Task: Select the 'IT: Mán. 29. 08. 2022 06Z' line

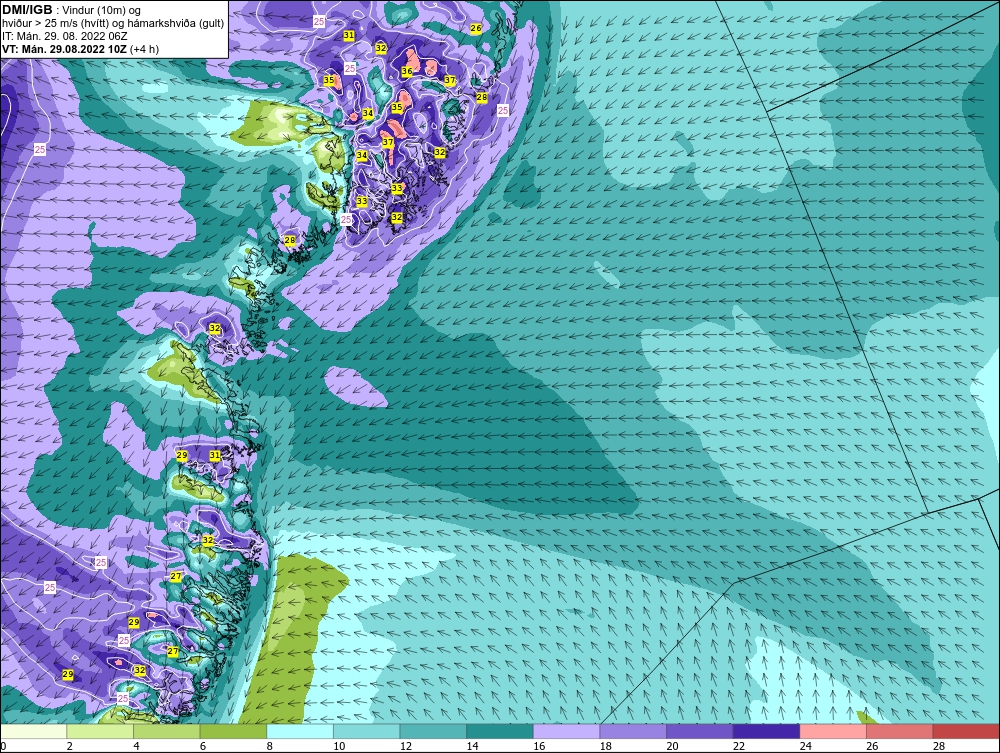Action: pyautogui.click(x=64, y=36)
